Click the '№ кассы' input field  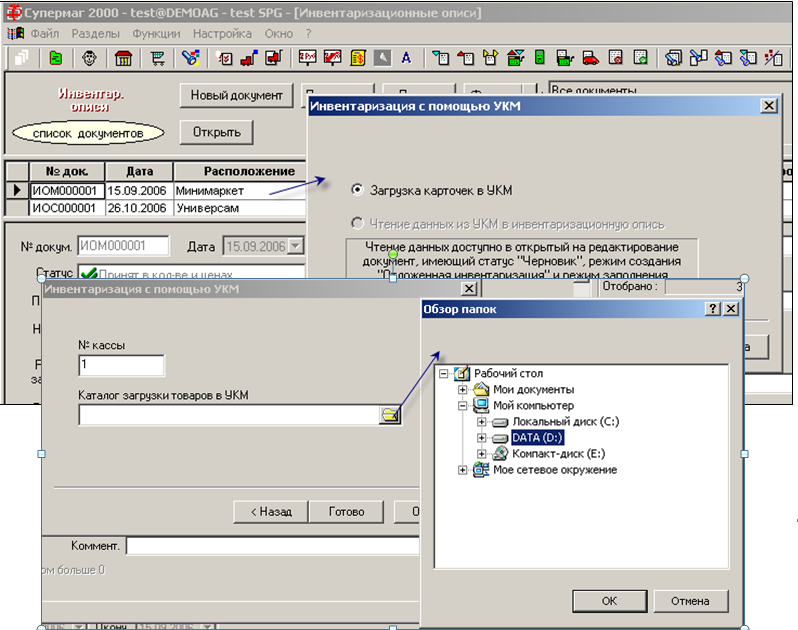click(x=121, y=365)
